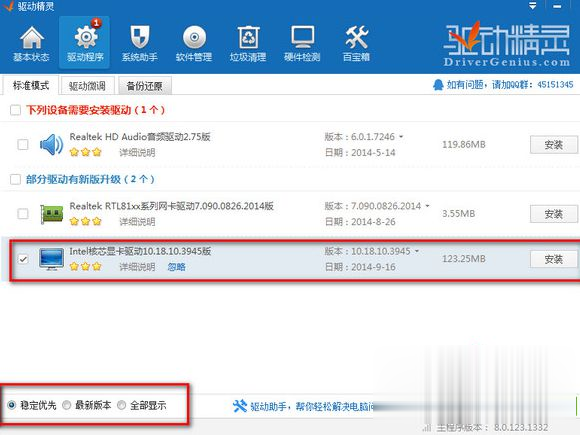
Task: Click the 119.86MB size value
Action: [x=464, y=145]
